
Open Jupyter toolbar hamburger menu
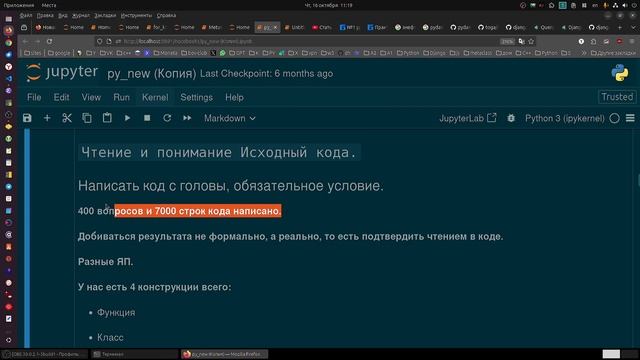[630, 118]
